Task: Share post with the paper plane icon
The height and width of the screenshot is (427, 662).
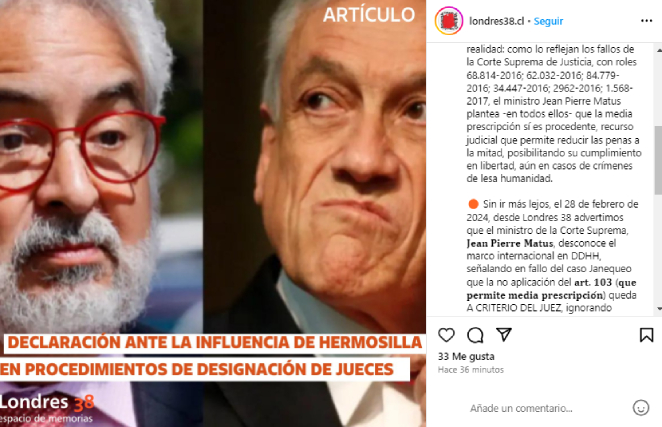Action: (x=504, y=335)
